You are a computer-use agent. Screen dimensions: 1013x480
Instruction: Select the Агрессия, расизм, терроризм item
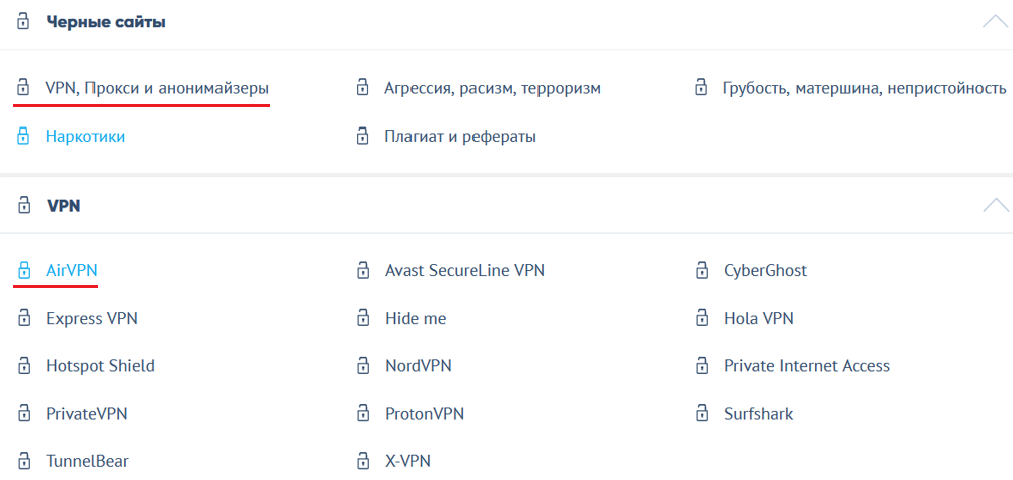pyautogui.click(x=492, y=88)
